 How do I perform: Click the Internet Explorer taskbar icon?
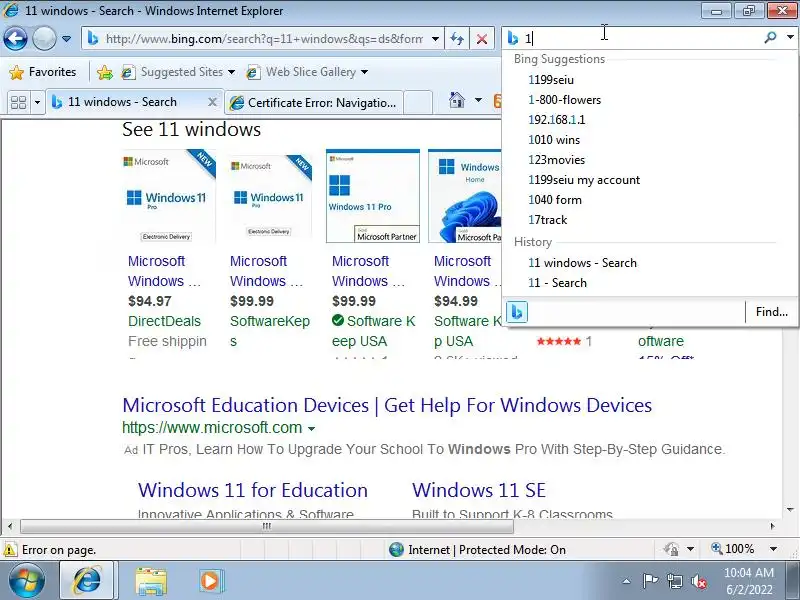pos(89,581)
